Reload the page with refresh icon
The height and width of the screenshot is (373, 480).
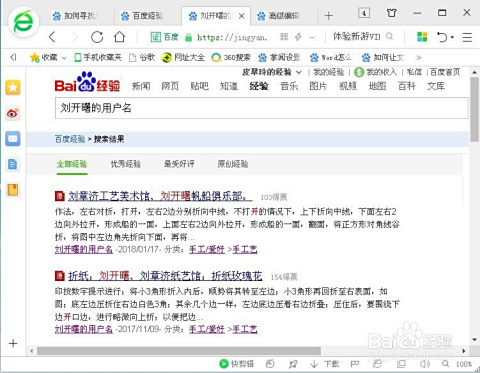coord(97,37)
